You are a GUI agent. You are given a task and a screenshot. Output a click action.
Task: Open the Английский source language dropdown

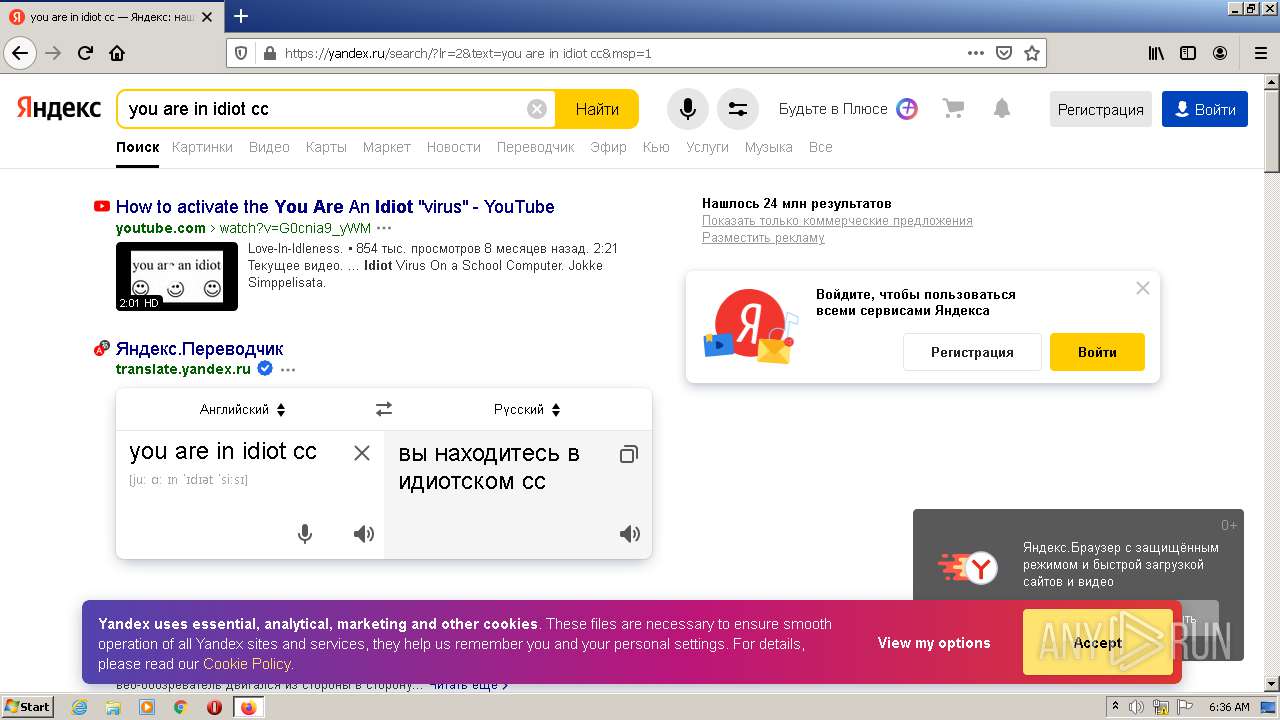tap(243, 409)
